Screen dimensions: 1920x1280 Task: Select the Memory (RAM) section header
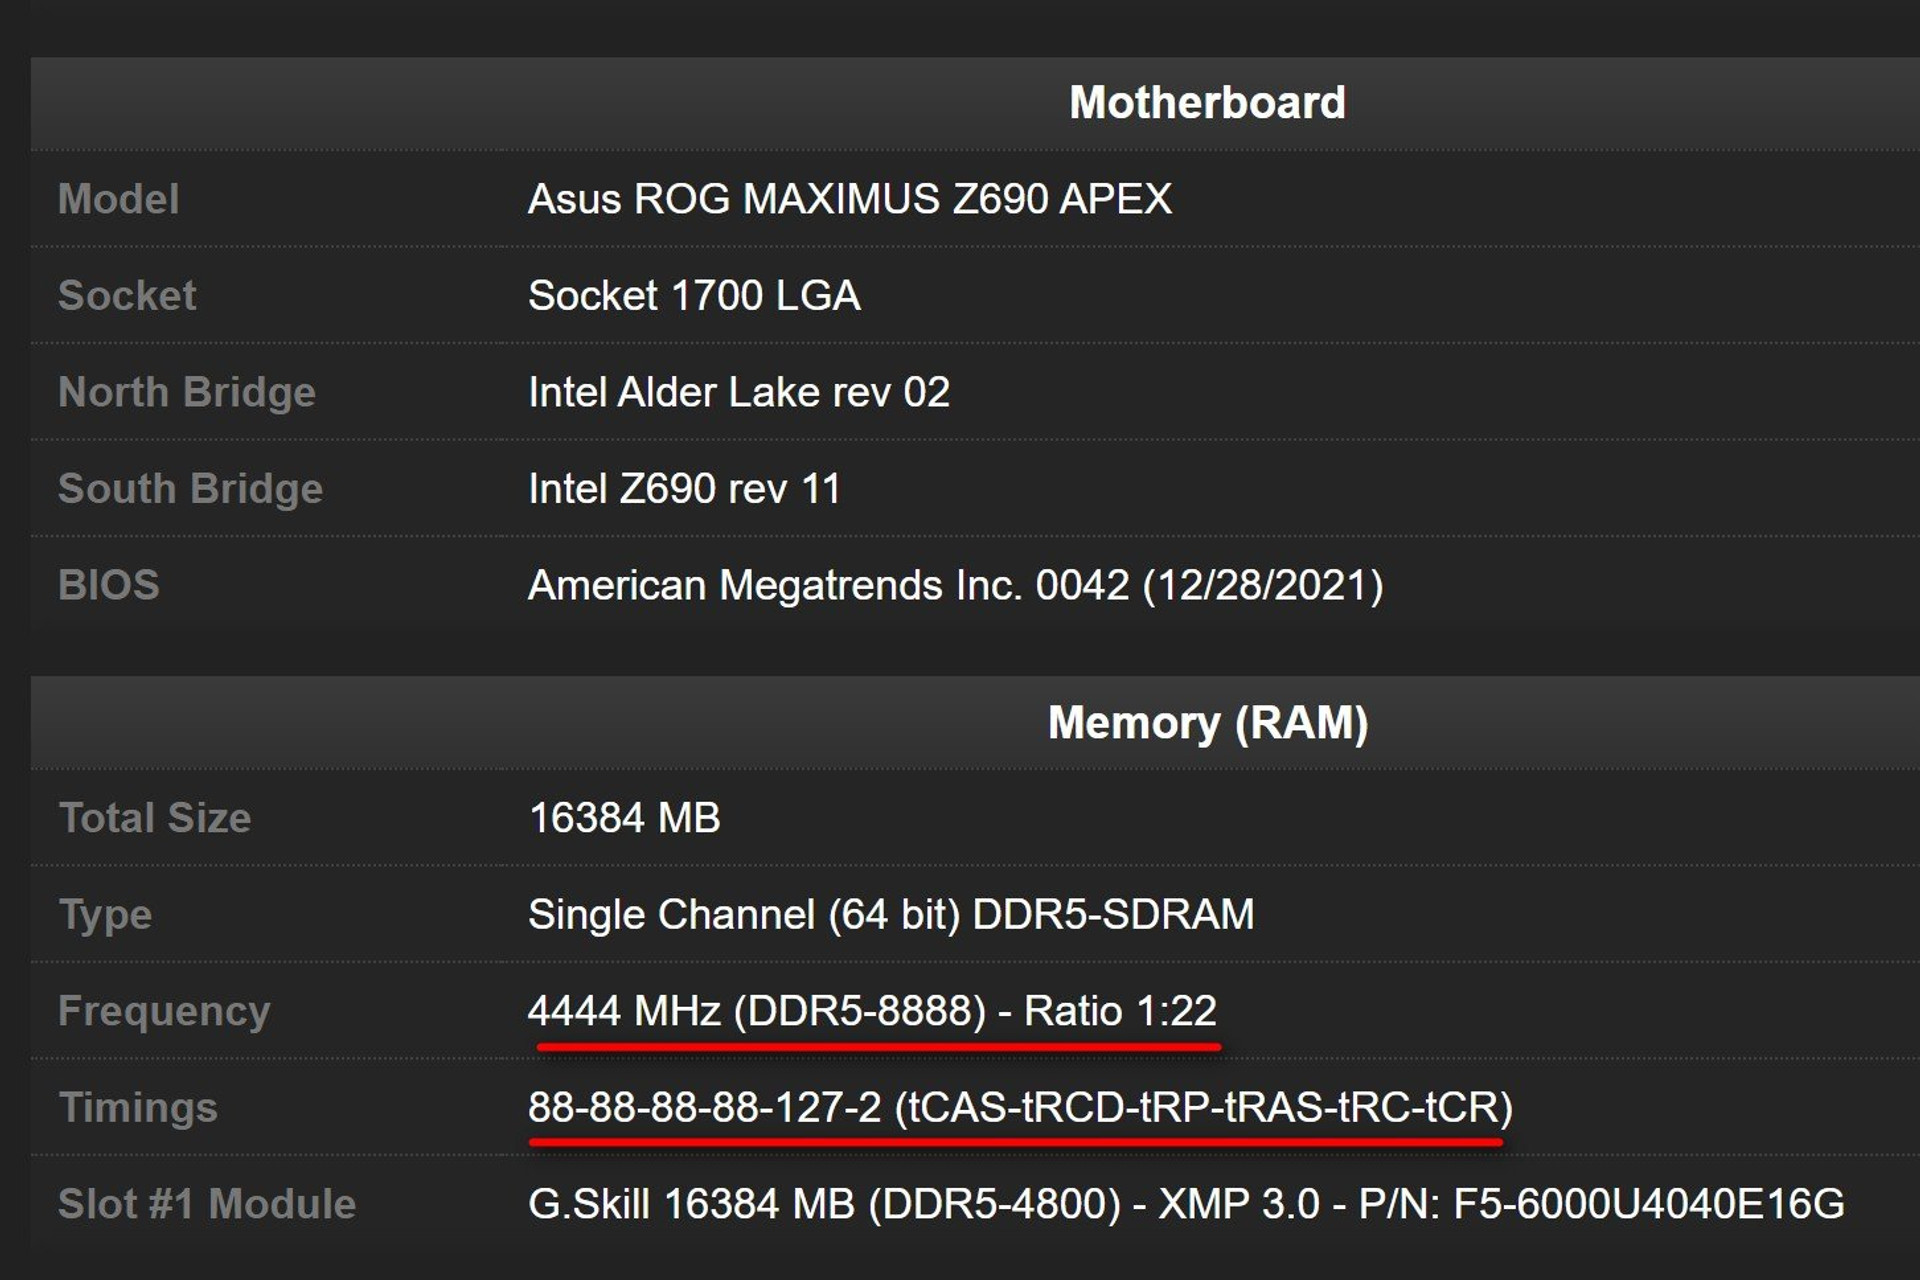tap(1207, 723)
